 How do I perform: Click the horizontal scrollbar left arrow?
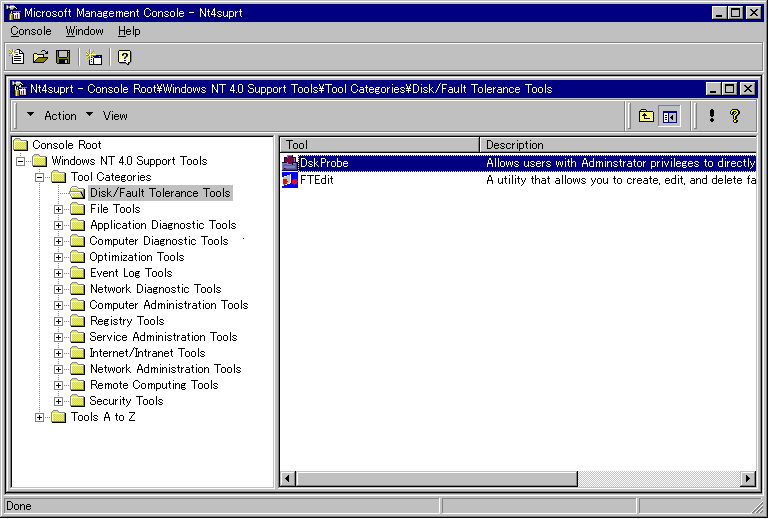(288, 478)
